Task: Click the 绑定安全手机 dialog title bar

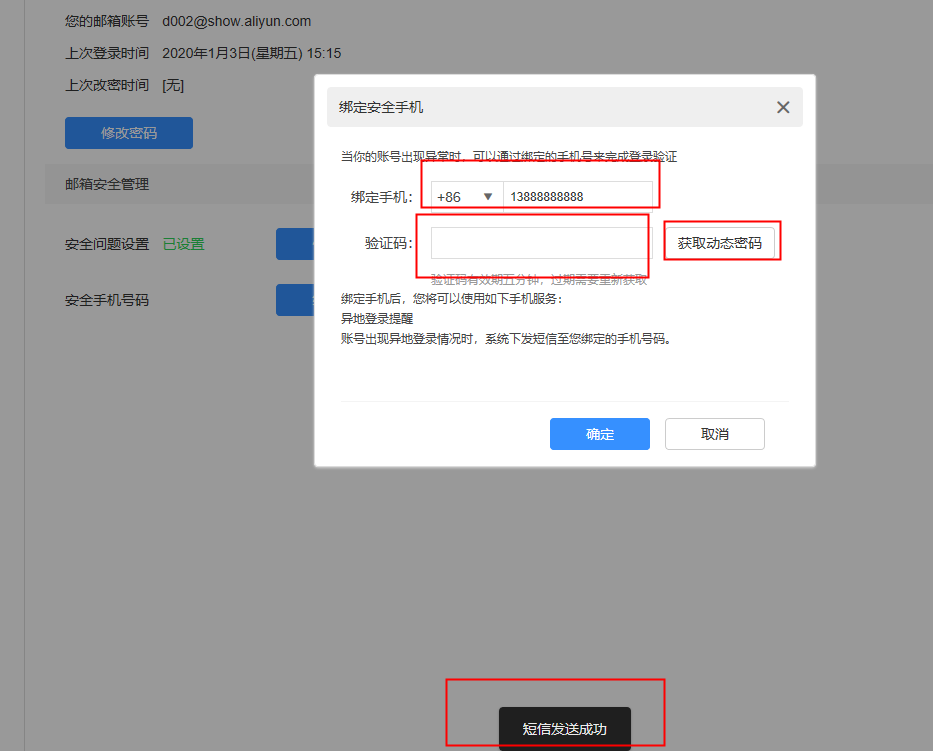Action: (550, 108)
